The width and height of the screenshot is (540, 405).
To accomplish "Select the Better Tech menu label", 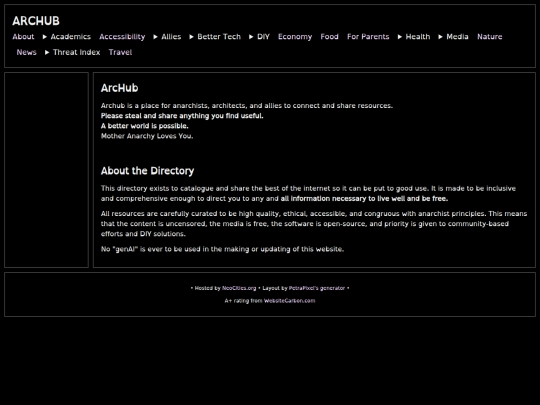I will click(219, 37).
